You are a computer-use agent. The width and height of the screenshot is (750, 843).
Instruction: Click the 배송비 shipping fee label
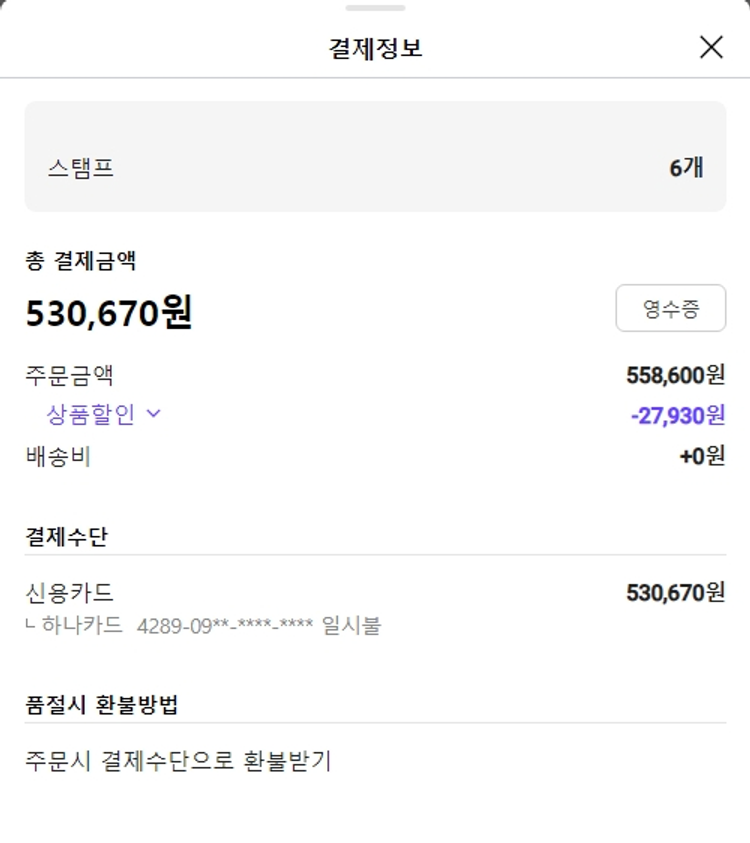tap(58, 457)
